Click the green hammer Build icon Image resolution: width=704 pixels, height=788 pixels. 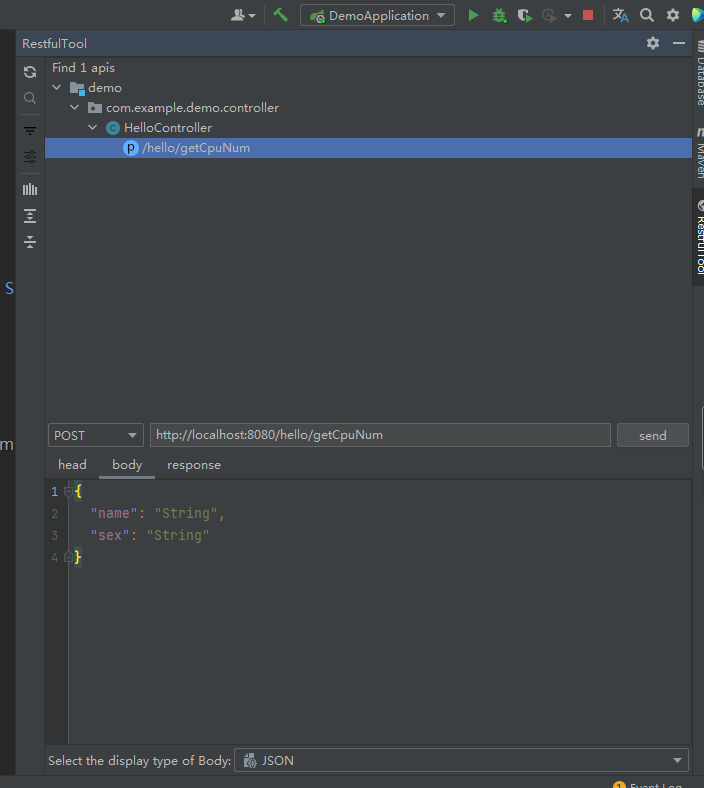click(280, 15)
